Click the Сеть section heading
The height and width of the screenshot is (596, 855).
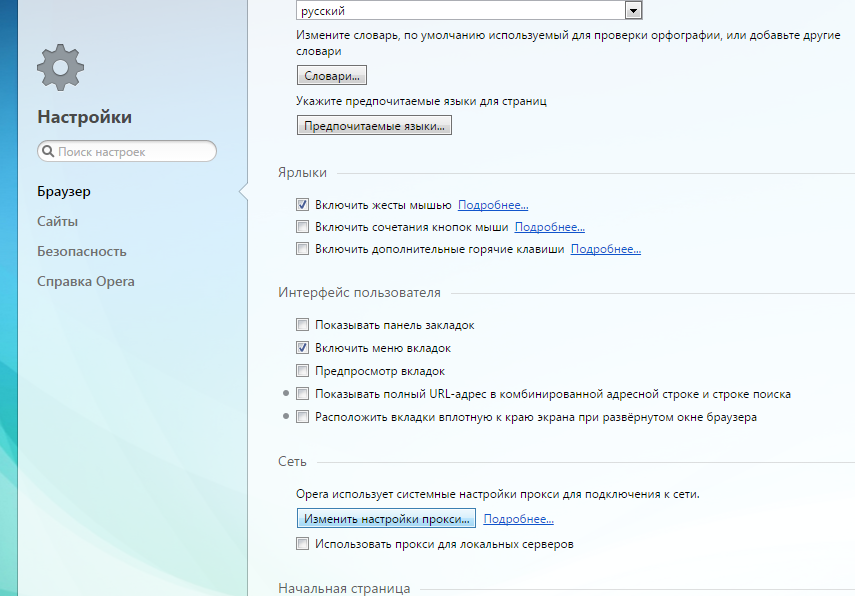click(x=292, y=461)
